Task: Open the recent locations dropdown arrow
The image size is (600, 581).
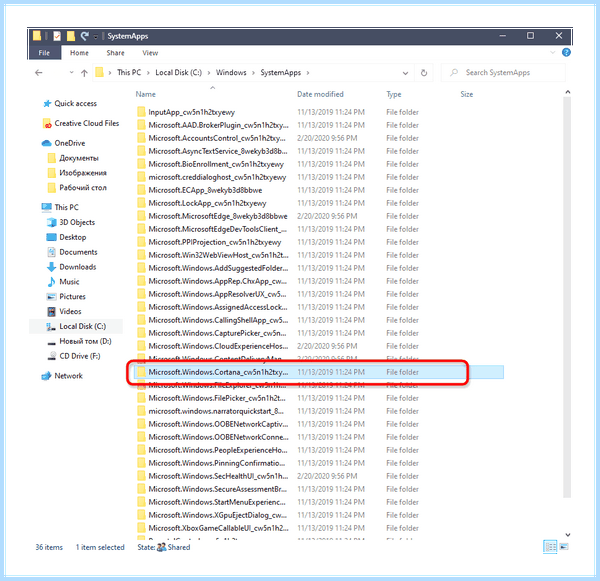Action: coord(71,72)
